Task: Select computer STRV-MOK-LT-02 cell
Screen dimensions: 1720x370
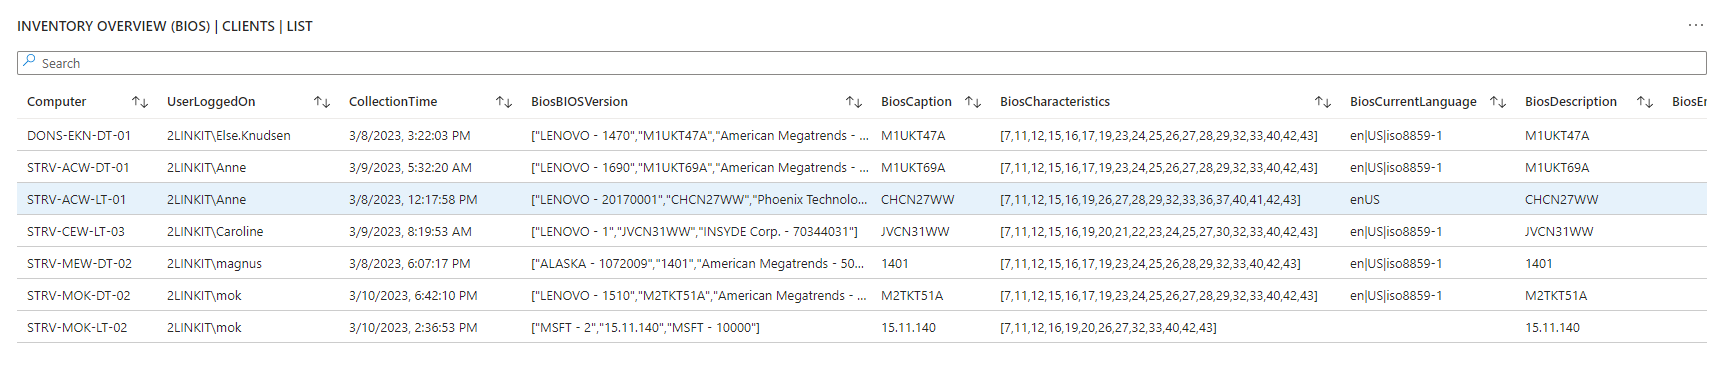Action: tap(77, 327)
